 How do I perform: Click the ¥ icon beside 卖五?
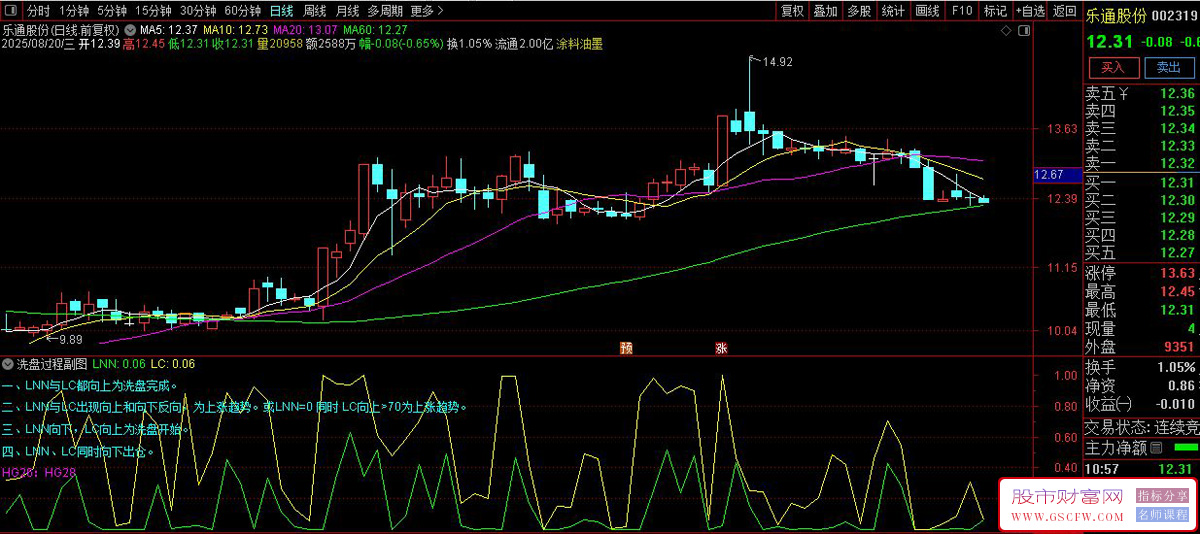click(x=1125, y=94)
